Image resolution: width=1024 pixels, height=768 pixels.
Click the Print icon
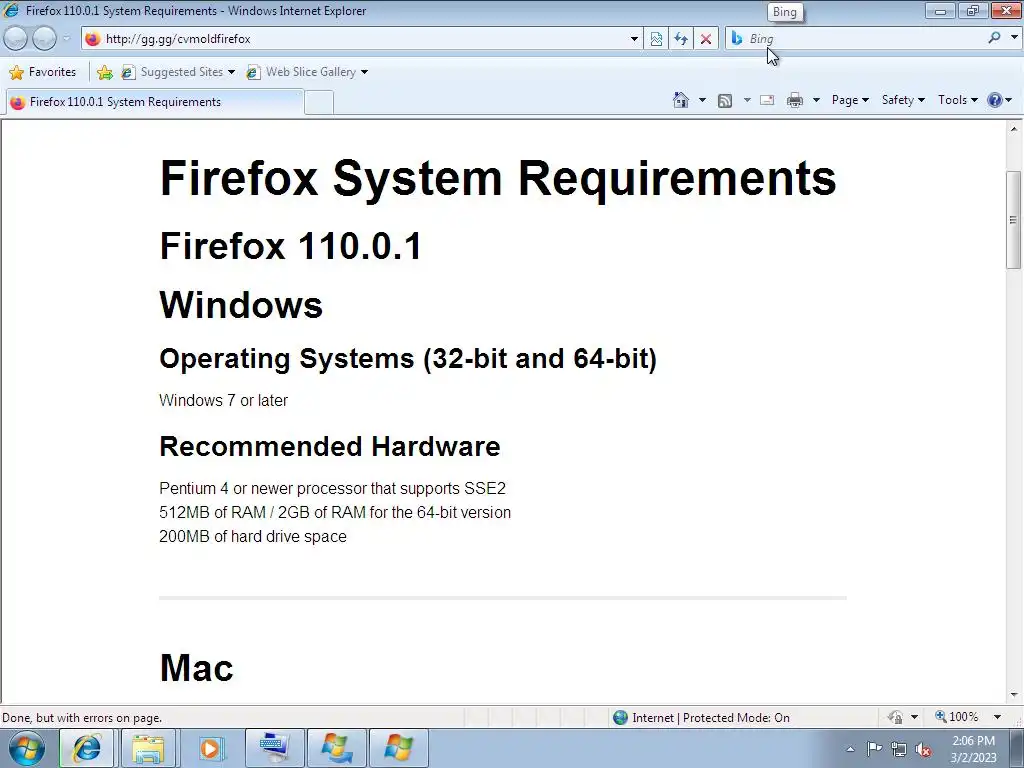coord(795,100)
